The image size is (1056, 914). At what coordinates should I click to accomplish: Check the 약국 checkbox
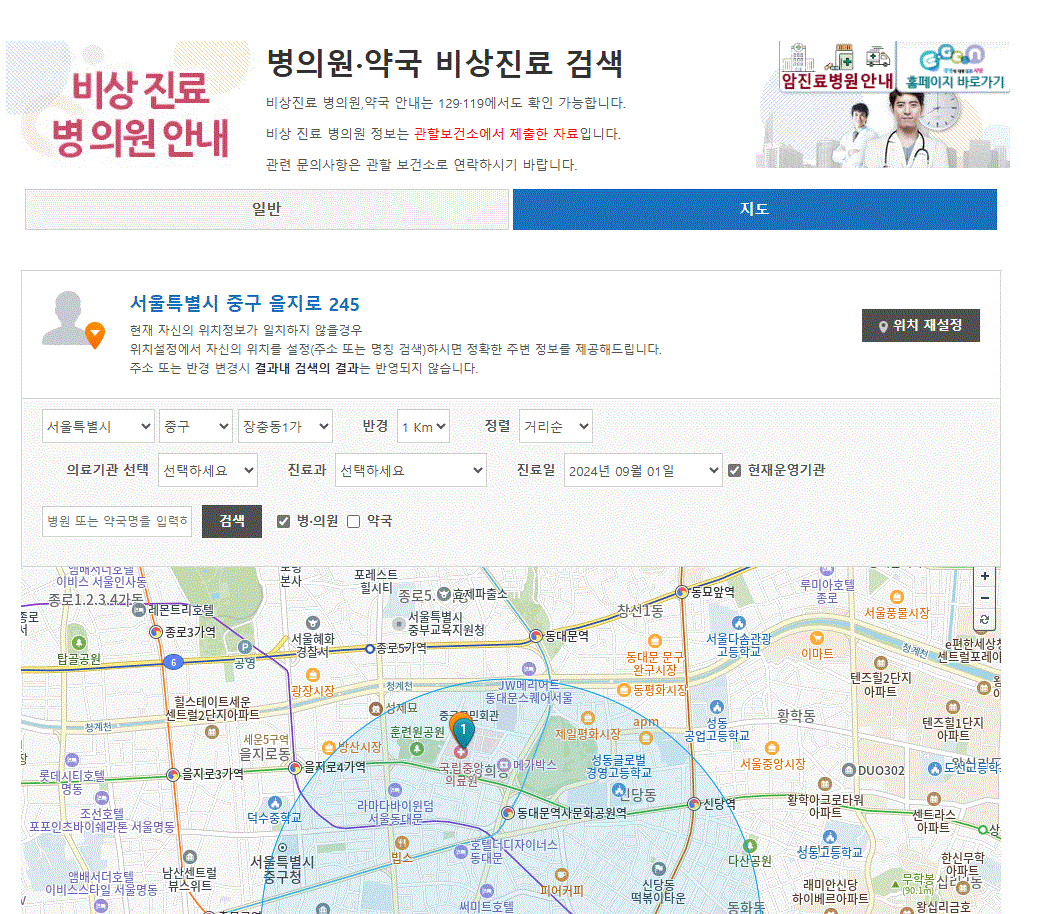coord(354,521)
